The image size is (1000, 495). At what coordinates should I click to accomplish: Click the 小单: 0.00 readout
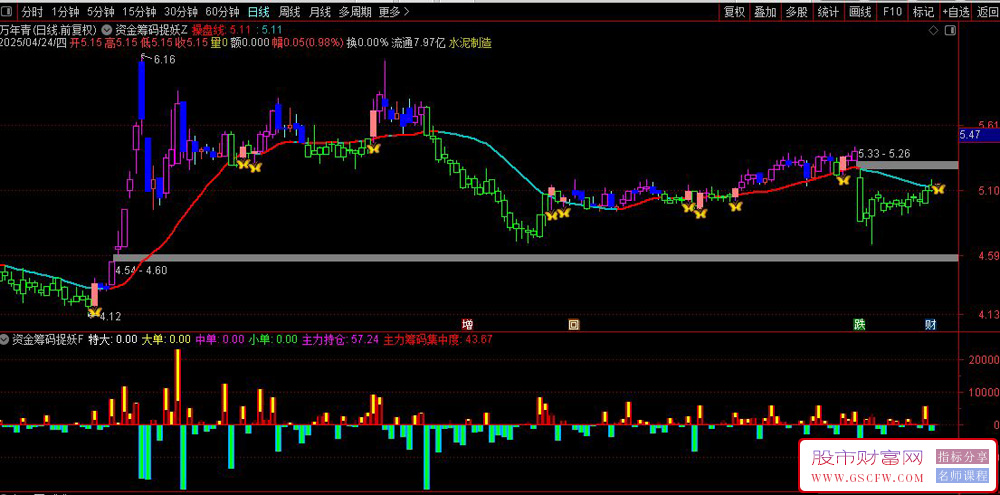(273, 339)
